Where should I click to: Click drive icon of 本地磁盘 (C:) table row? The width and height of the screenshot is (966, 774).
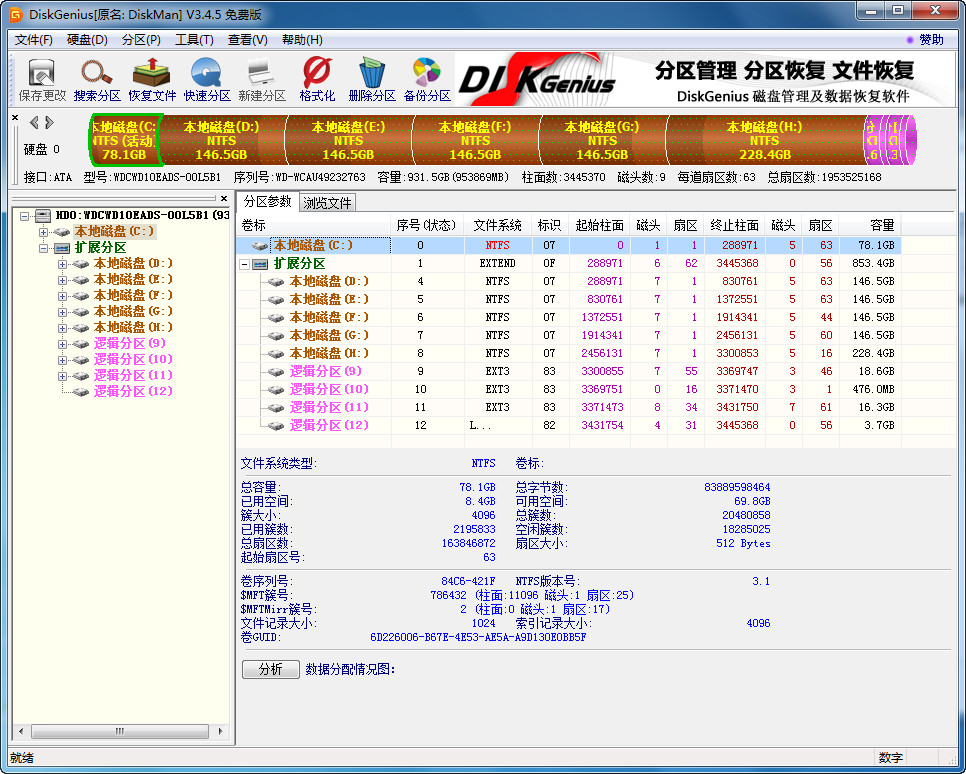pos(259,245)
